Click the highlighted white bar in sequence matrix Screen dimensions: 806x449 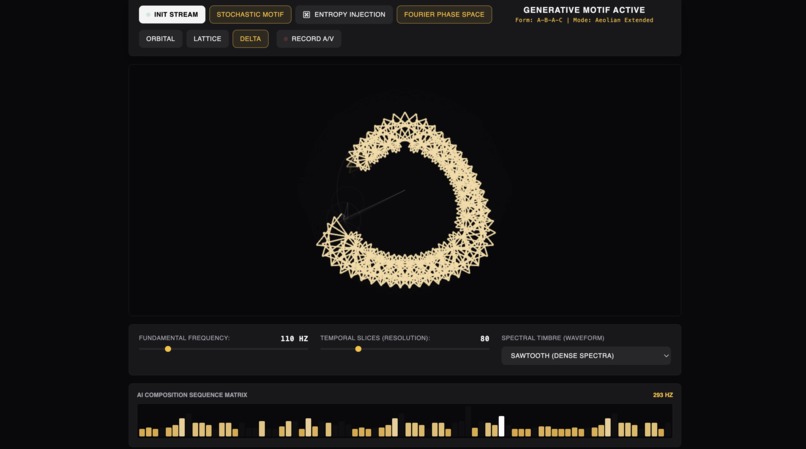pos(502,426)
